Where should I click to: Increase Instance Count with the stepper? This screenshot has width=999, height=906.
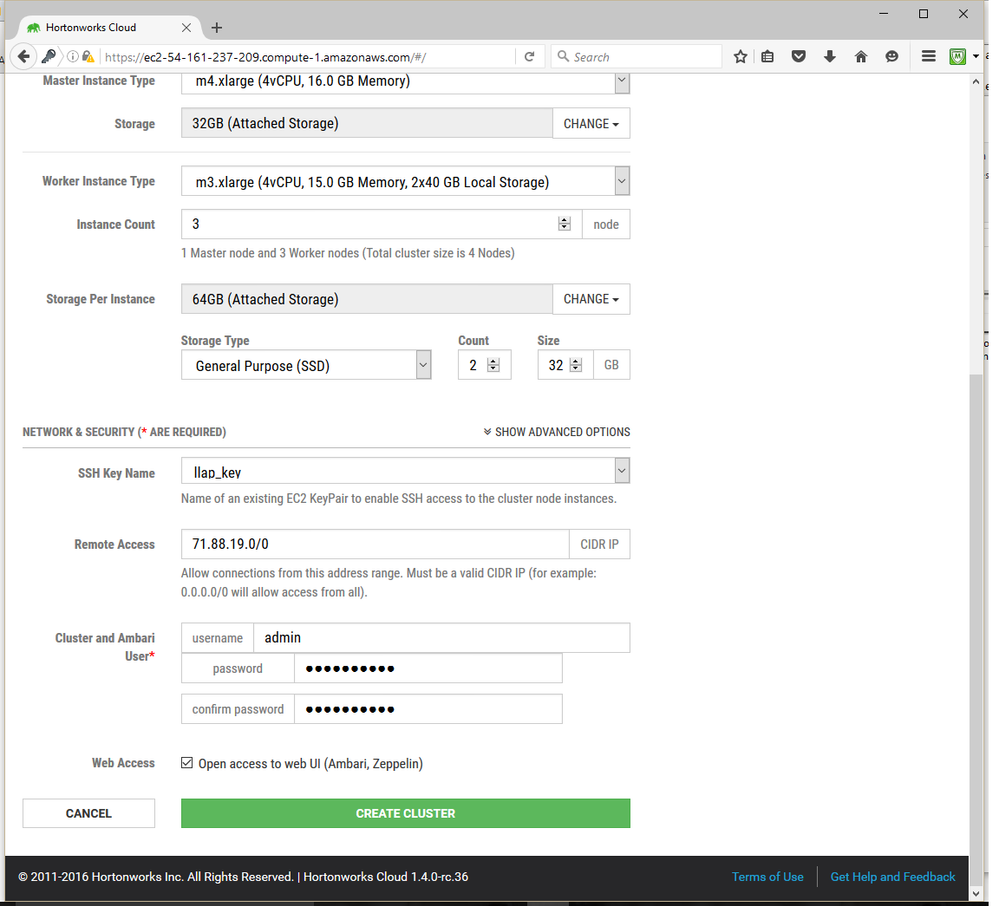(x=564, y=219)
